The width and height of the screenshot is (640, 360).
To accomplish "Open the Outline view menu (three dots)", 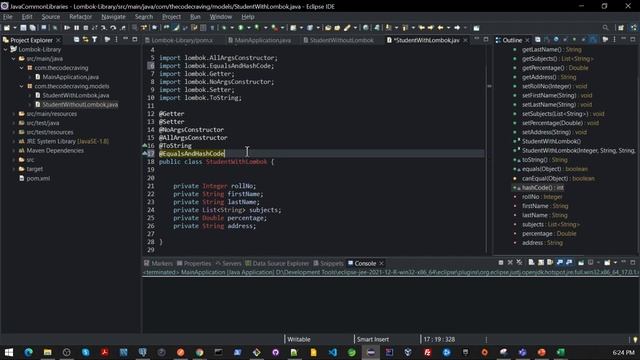I will [614, 40].
